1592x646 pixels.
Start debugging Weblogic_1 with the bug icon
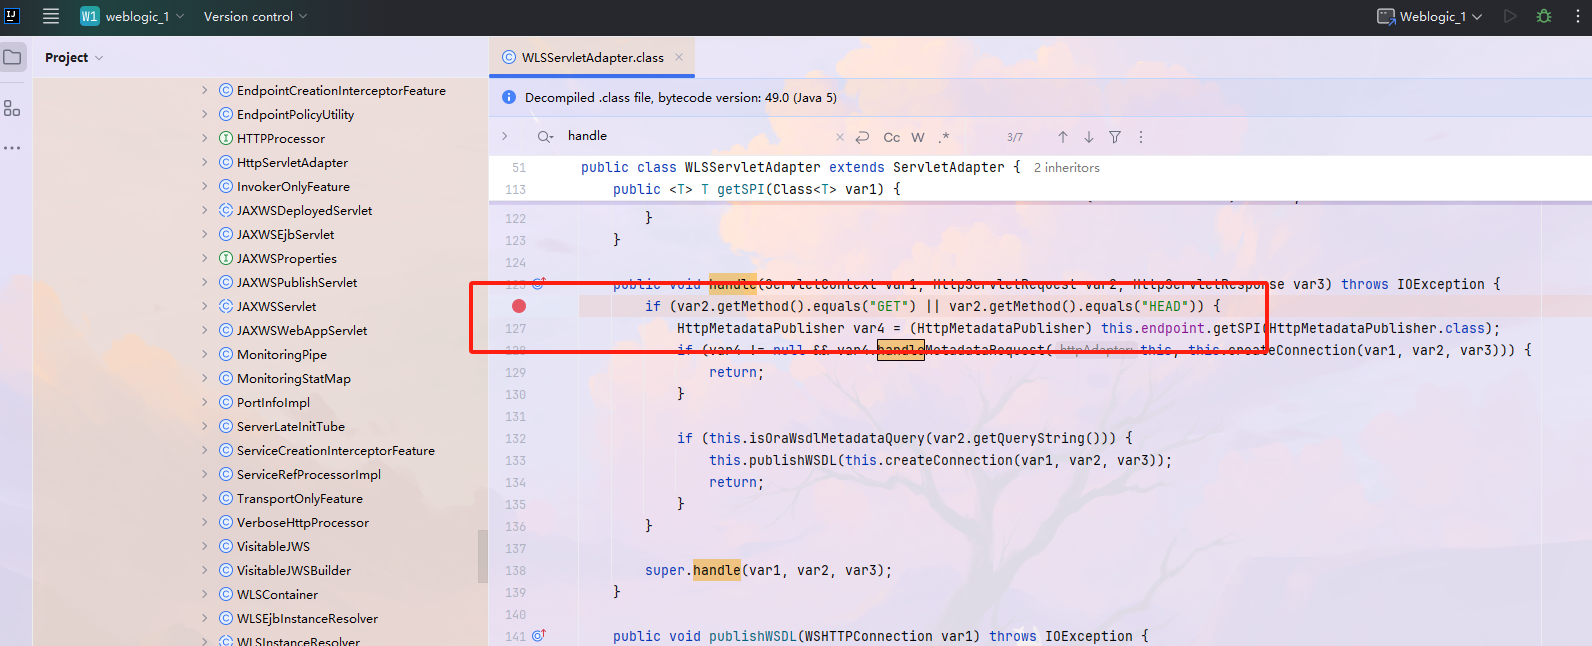coord(1544,16)
